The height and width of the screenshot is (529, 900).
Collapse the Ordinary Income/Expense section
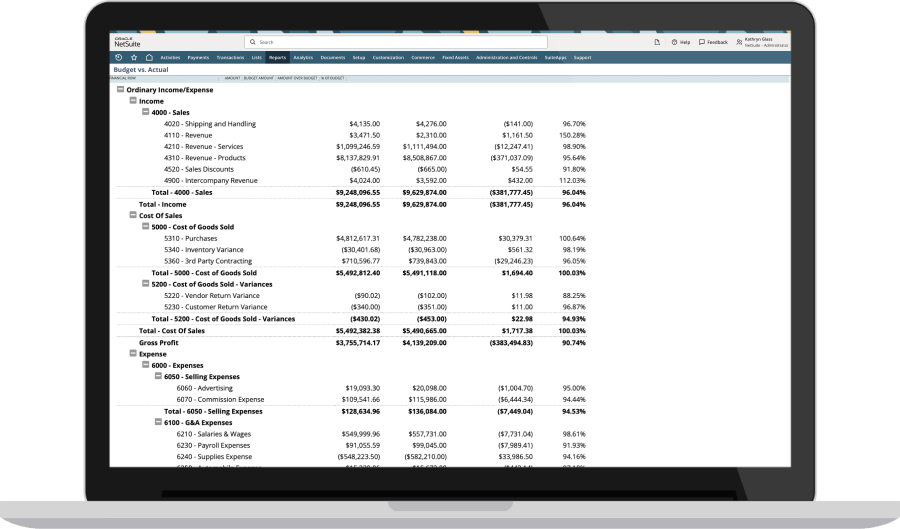120,90
